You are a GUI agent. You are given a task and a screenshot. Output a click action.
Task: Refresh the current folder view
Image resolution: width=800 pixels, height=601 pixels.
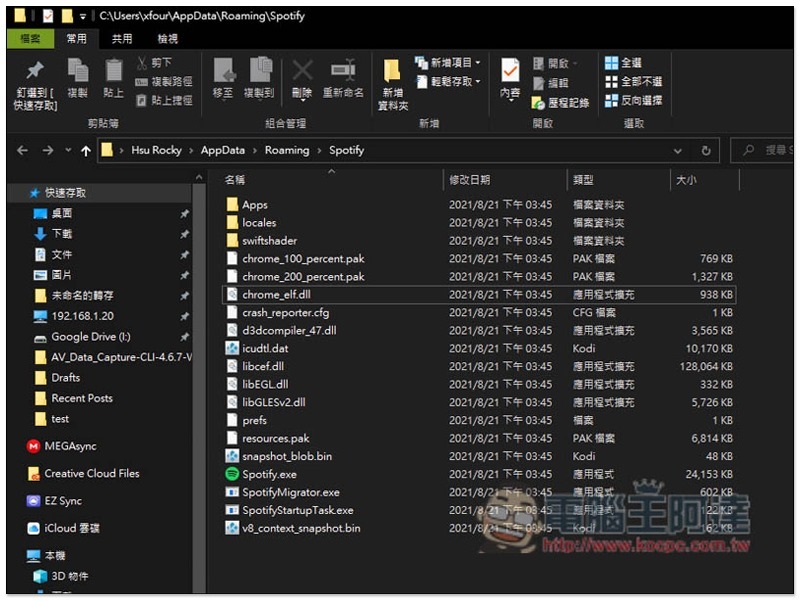[706, 151]
